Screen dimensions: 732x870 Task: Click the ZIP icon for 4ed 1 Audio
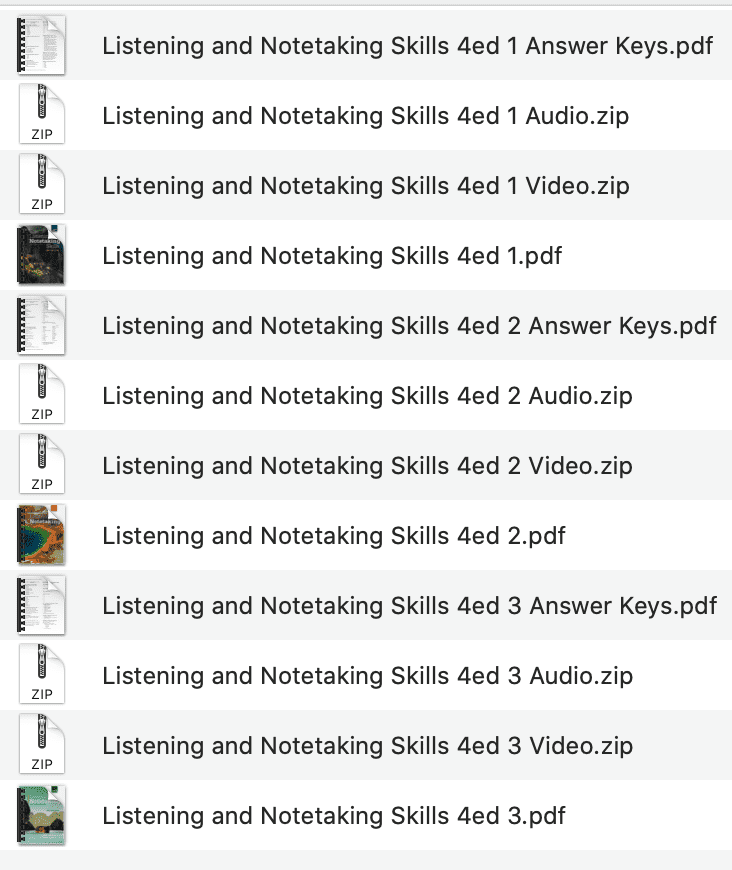[41, 115]
